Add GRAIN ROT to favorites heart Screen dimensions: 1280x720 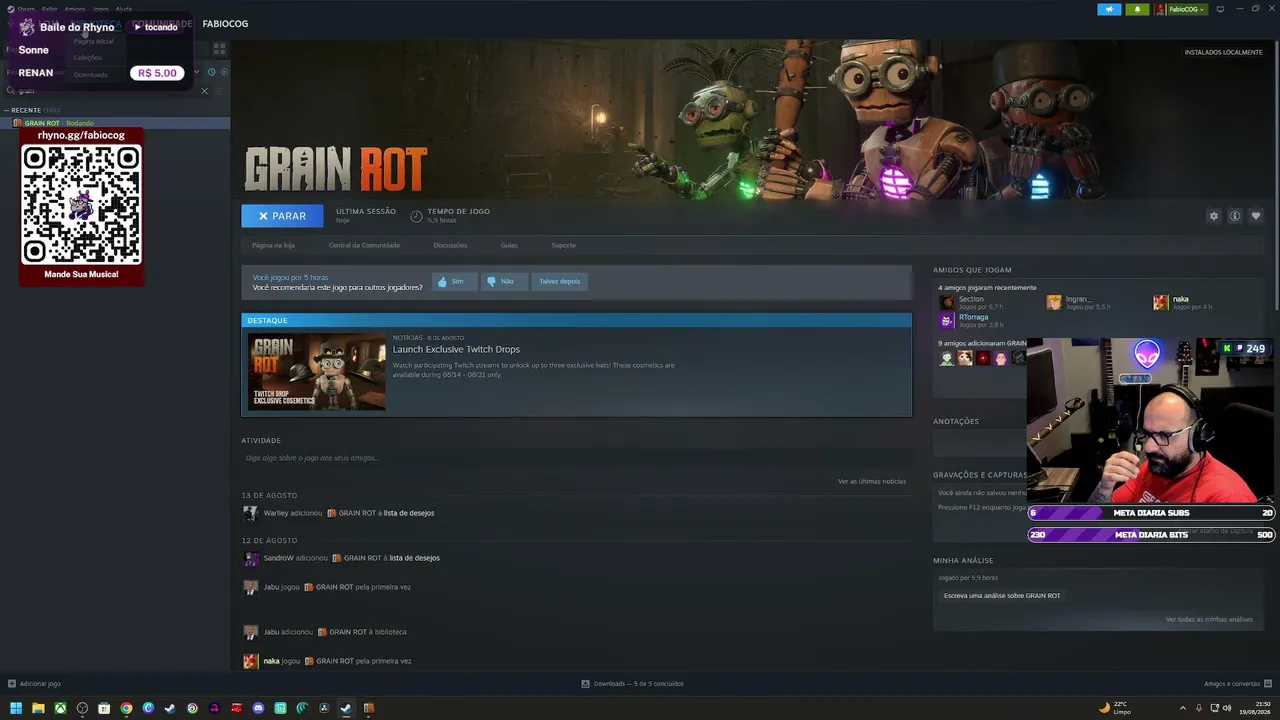tap(1256, 216)
